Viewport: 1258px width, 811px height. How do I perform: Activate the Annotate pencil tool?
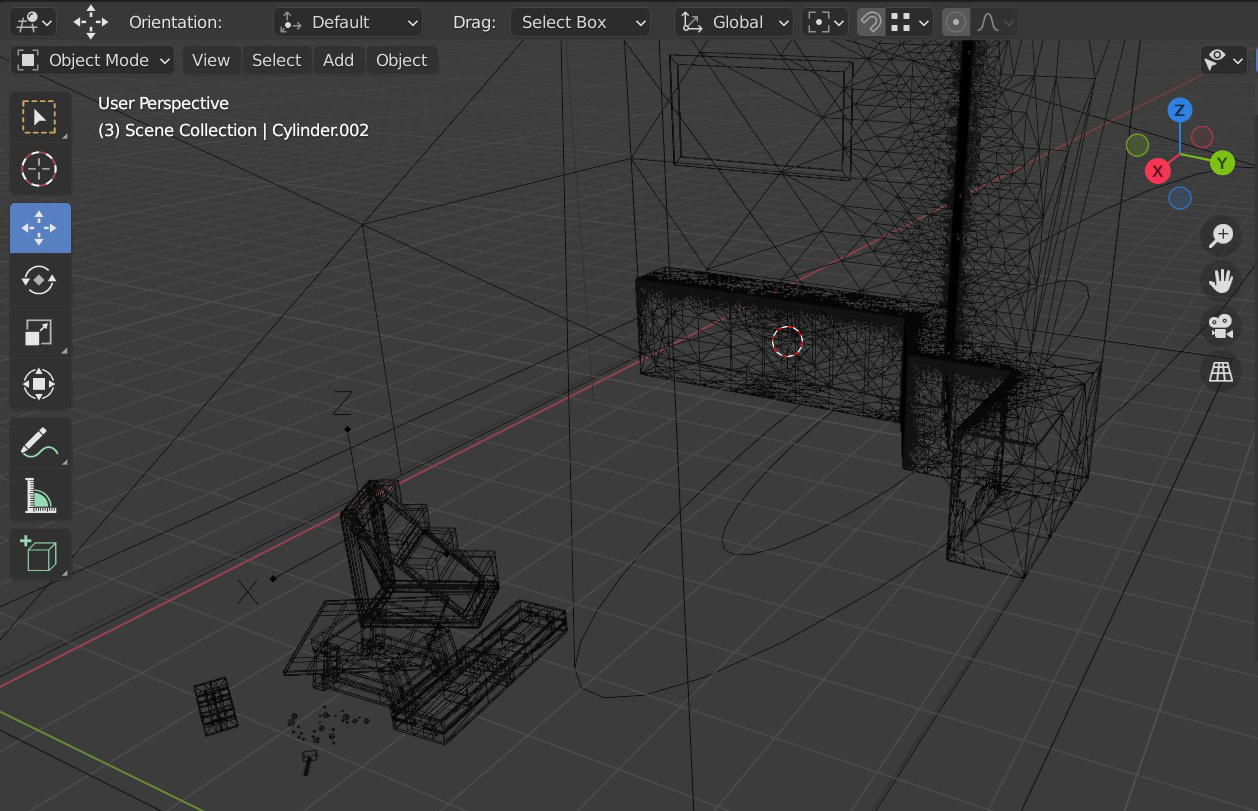click(x=40, y=443)
